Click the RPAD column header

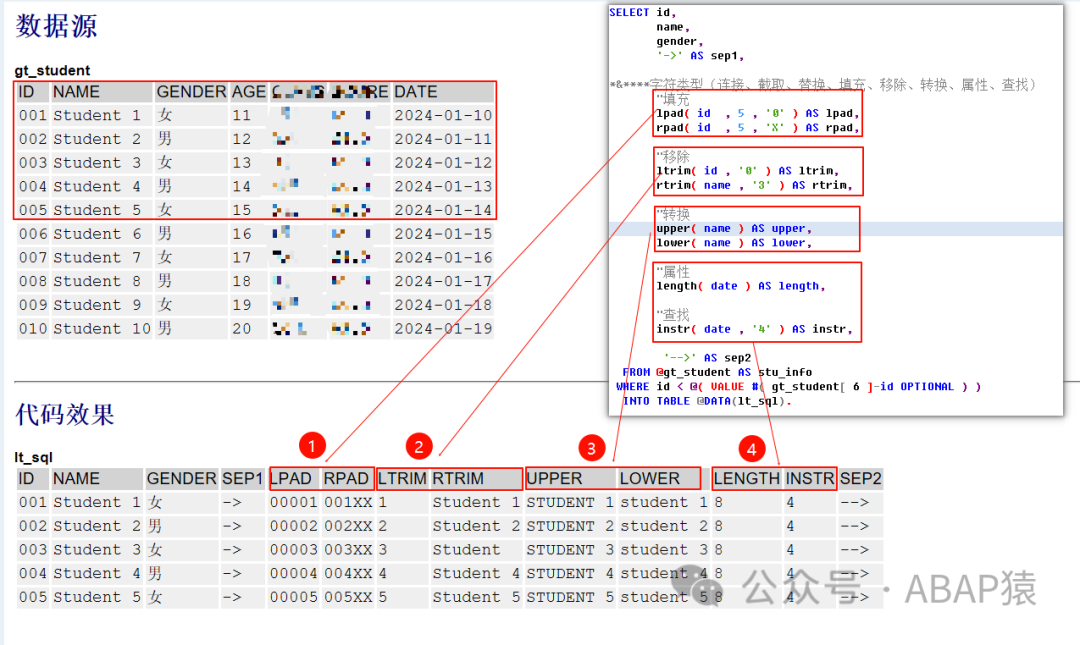[x=346, y=478]
